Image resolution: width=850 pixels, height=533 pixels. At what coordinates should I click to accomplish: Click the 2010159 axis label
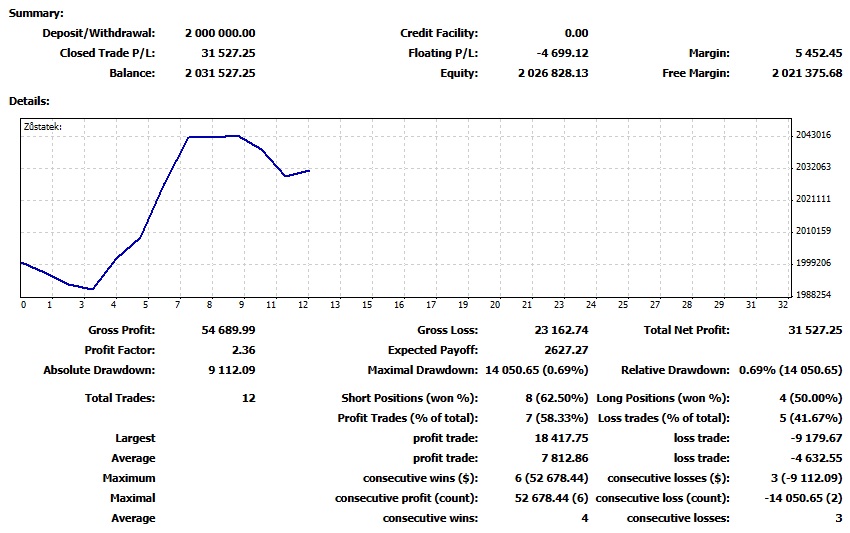(x=813, y=231)
